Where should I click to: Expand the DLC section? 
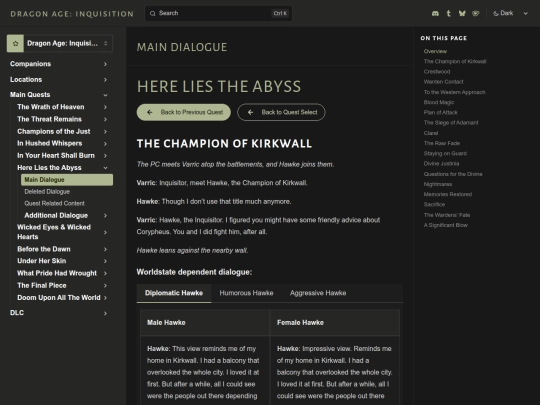pyautogui.click(x=105, y=313)
